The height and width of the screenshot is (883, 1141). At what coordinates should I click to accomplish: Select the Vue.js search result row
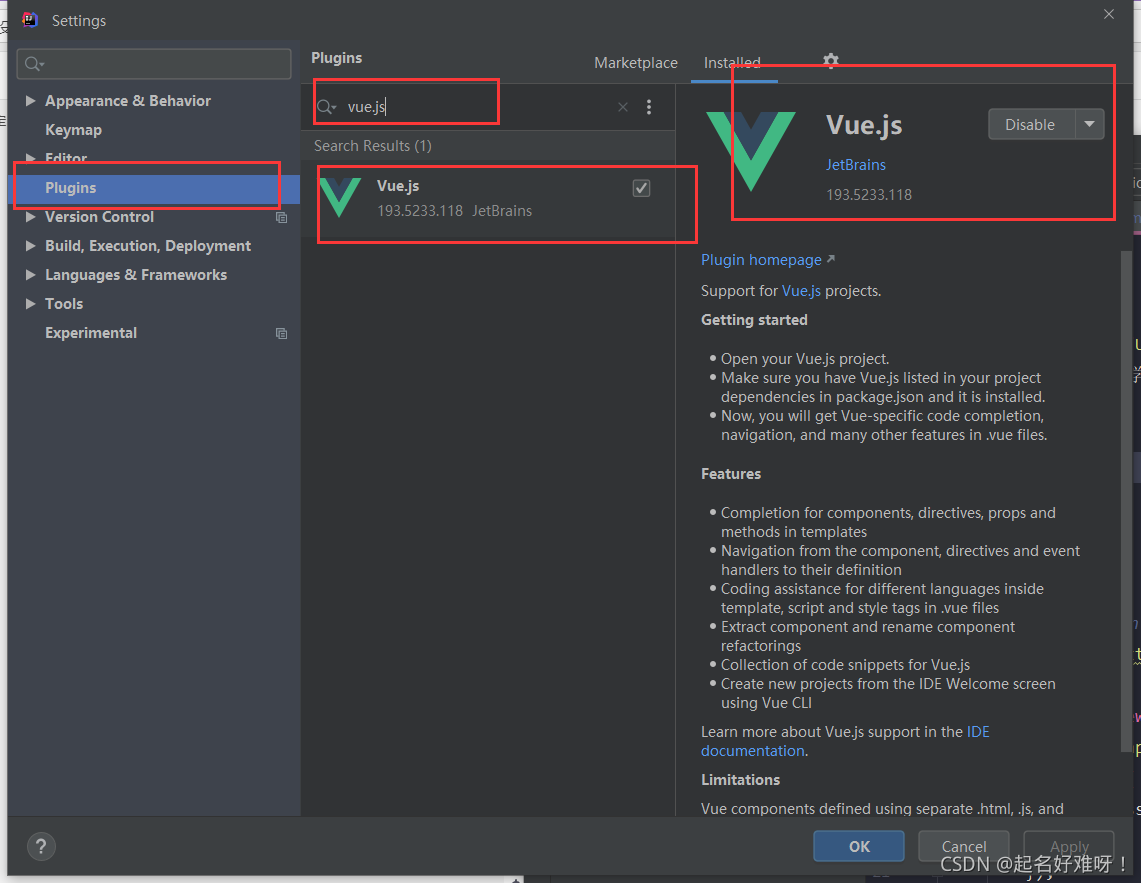[488, 199]
